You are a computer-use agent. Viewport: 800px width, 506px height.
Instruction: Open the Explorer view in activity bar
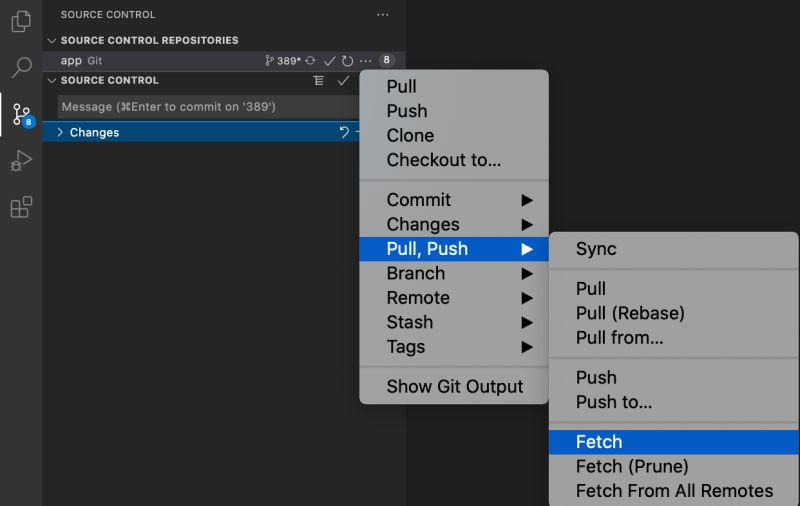(x=21, y=21)
